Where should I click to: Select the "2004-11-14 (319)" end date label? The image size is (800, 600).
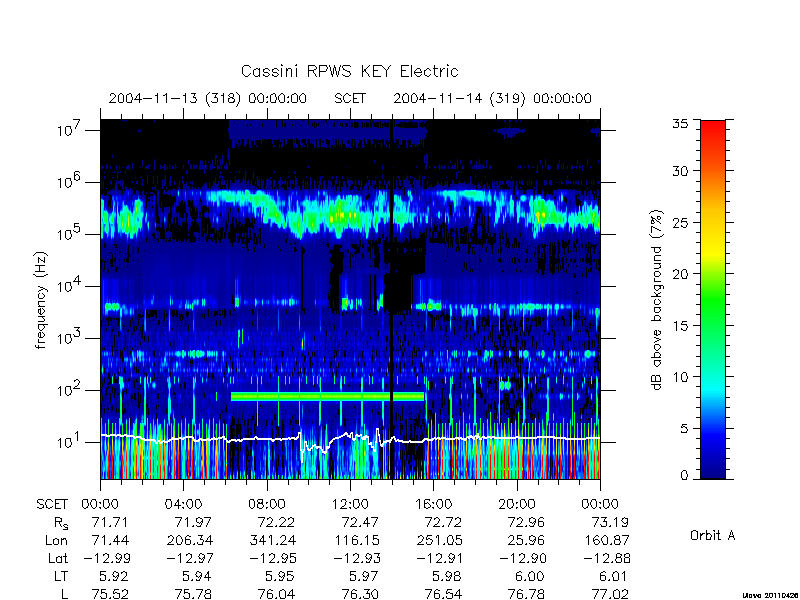(x=459, y=98)
